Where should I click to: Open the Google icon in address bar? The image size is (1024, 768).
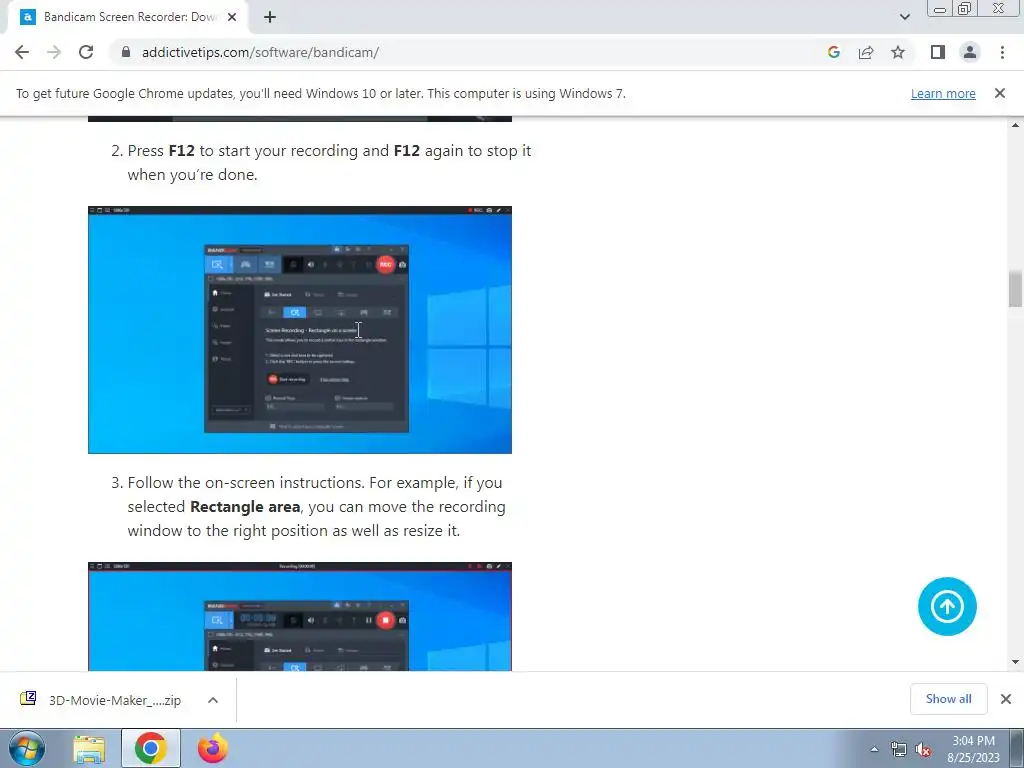click(833, 52)
